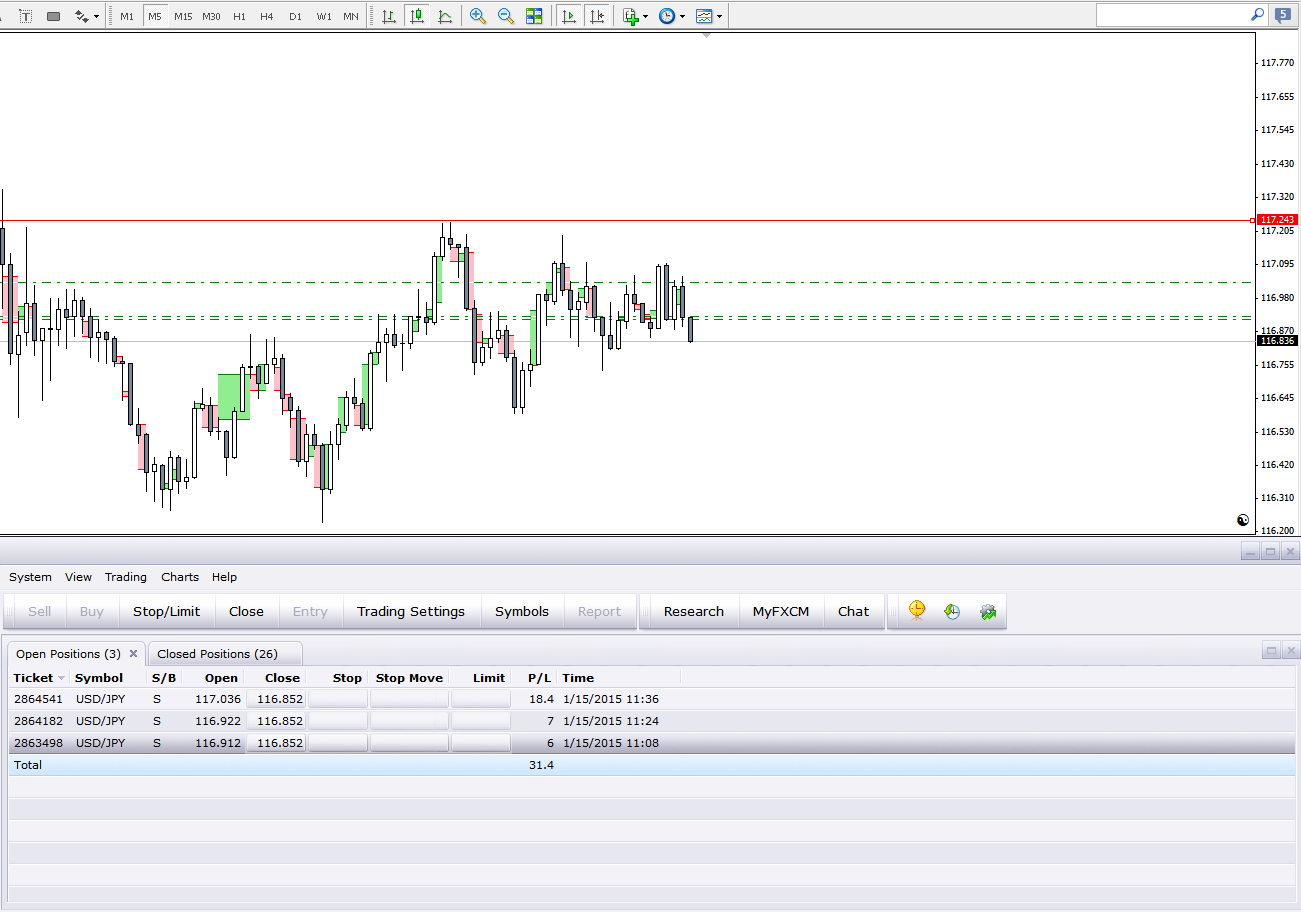Viewport: 1301px width, 912px height.
Task: Toggle candlestick chart mode
Action: (x=417, y=16)
